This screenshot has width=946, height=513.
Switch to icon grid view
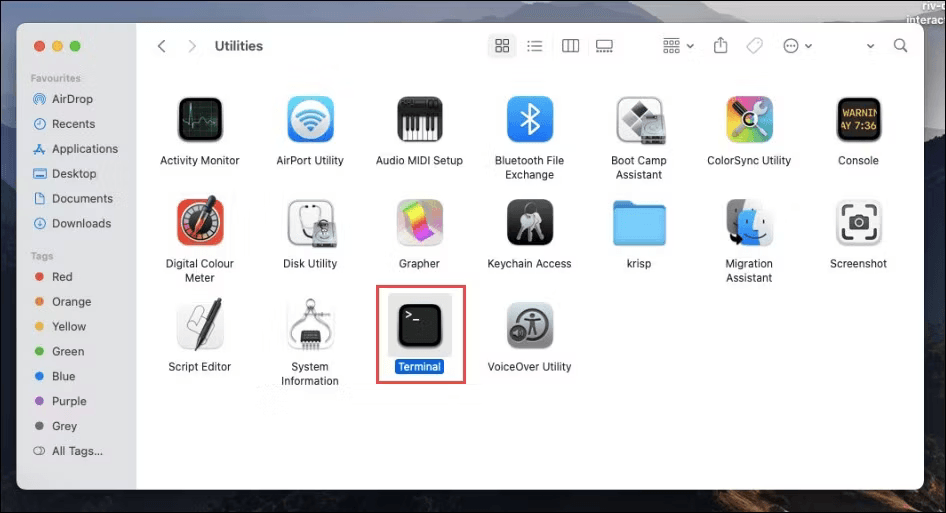502,46
